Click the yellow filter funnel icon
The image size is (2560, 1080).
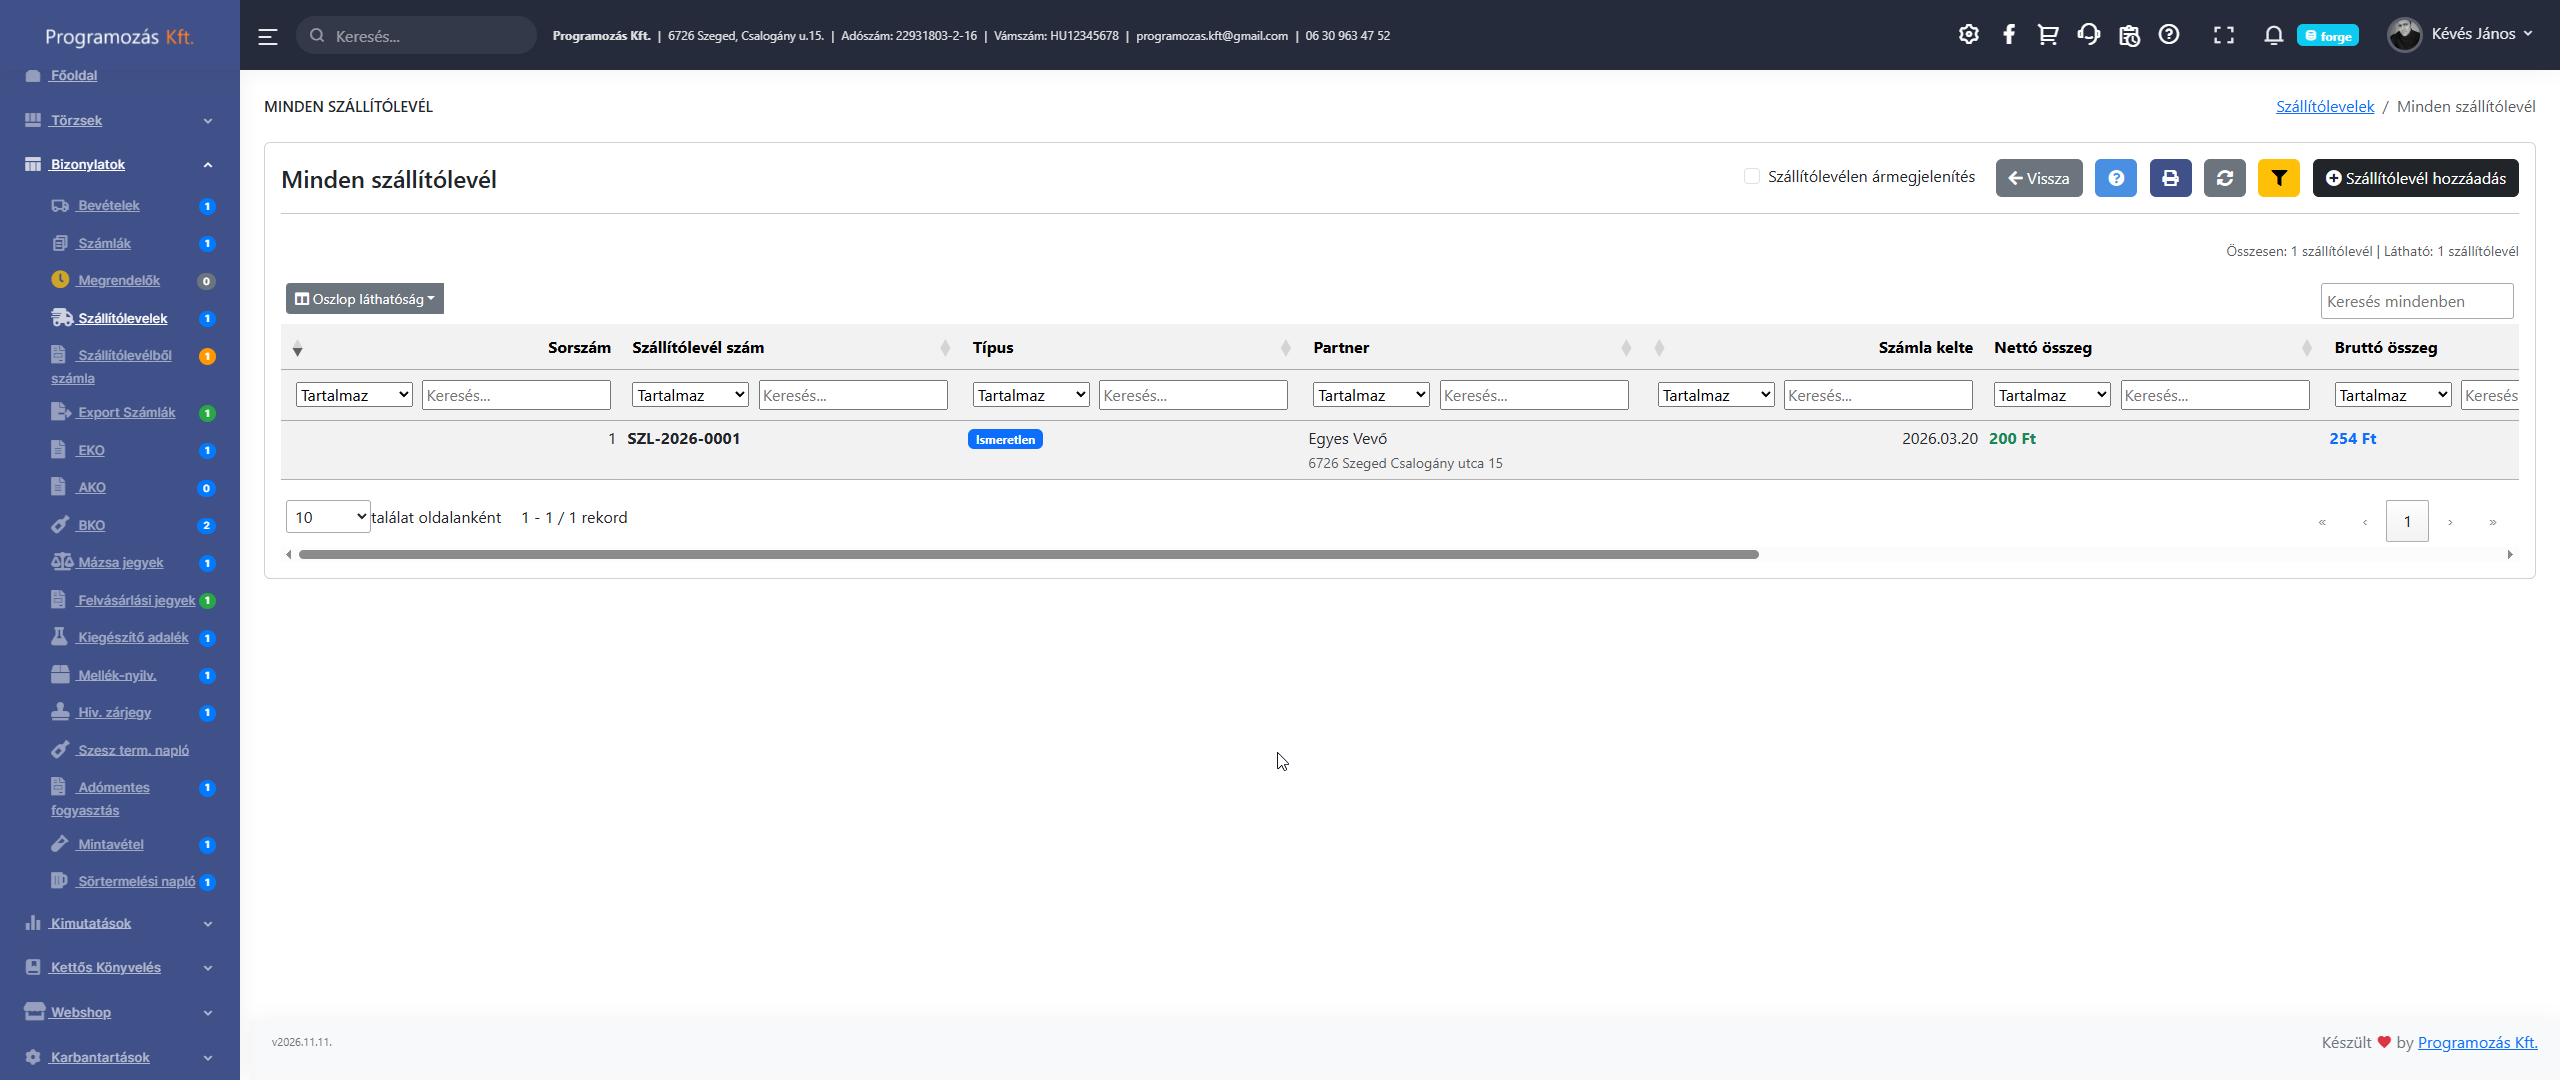(2278, 178)
